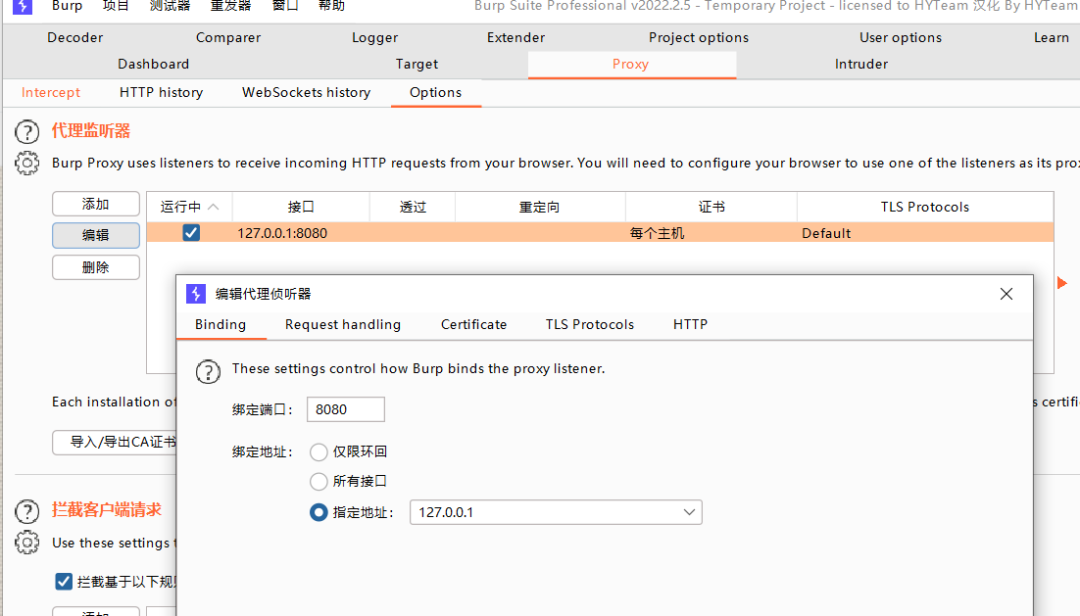The image size is (1080, 616).
Task: Click the 添加 (Add) listener button
Action: [96, 204]
